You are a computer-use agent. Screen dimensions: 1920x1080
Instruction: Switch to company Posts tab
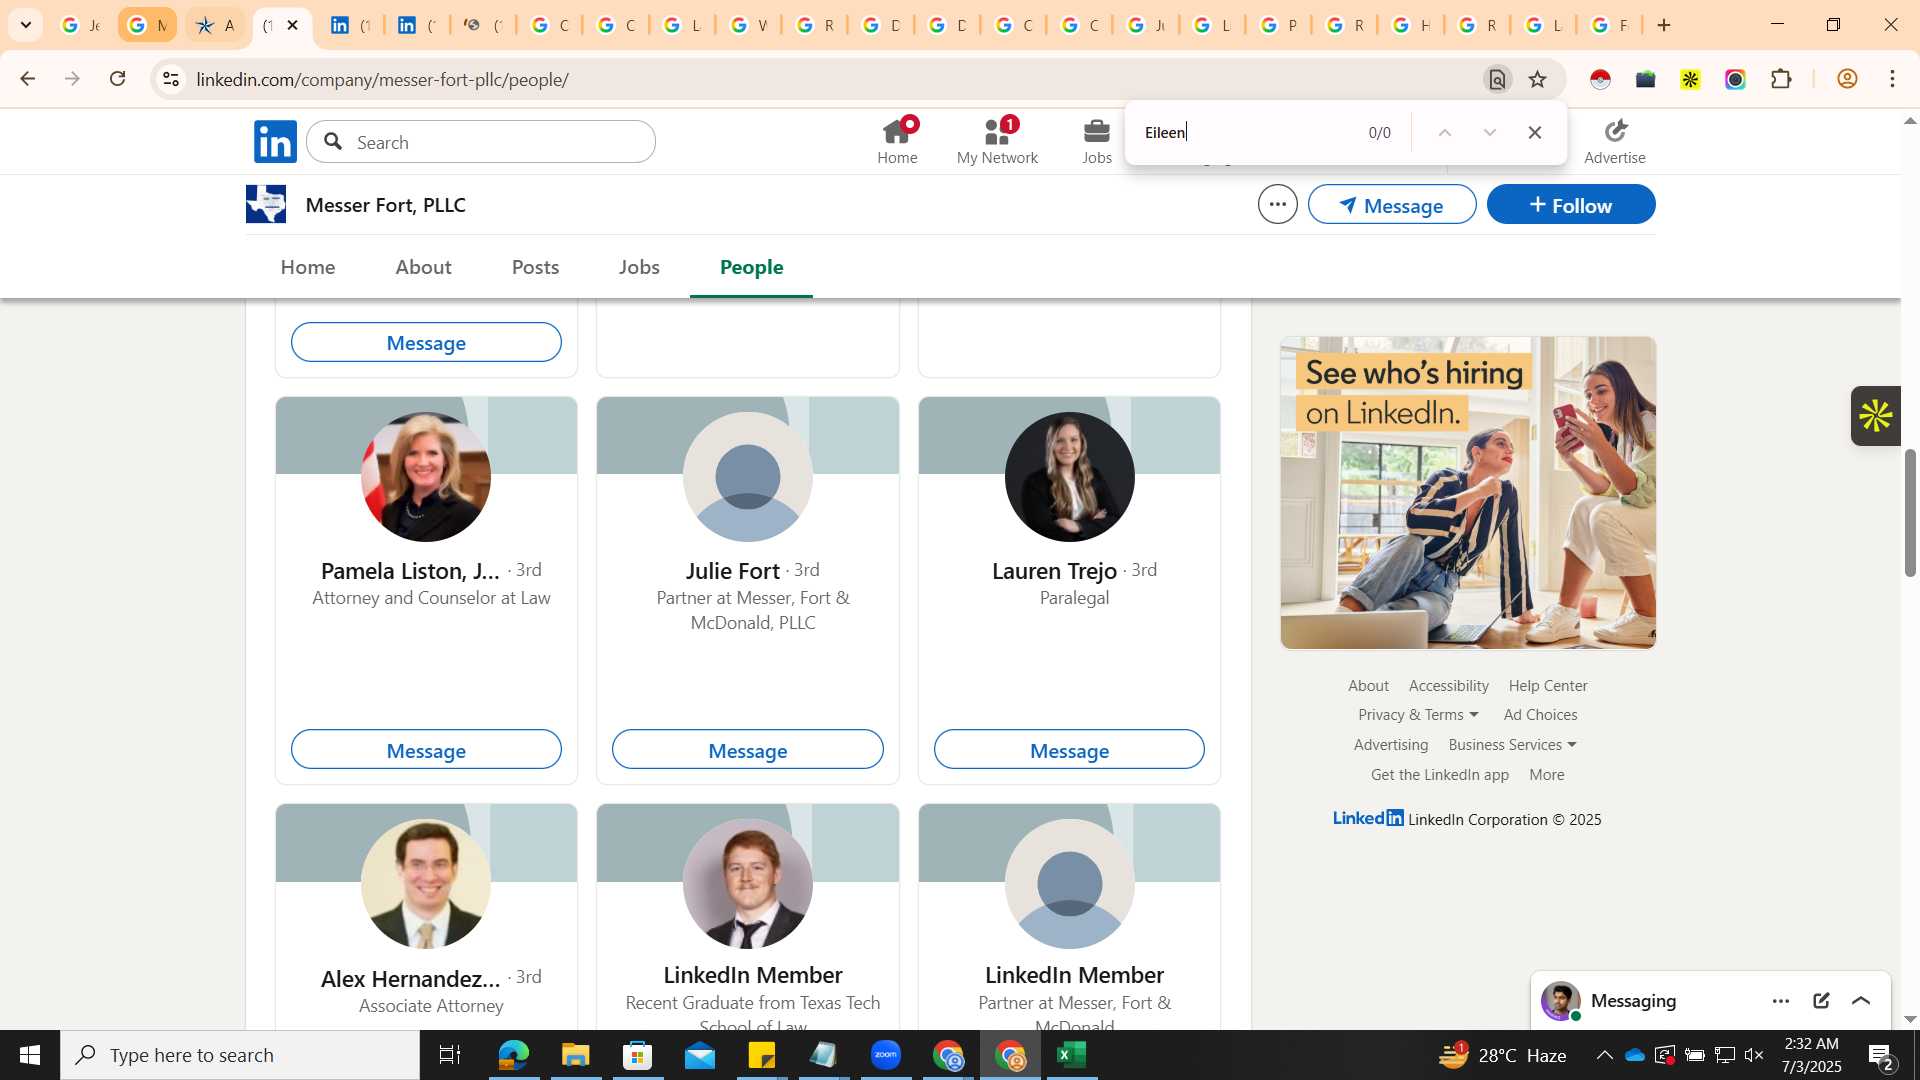(x=535, y=267)
